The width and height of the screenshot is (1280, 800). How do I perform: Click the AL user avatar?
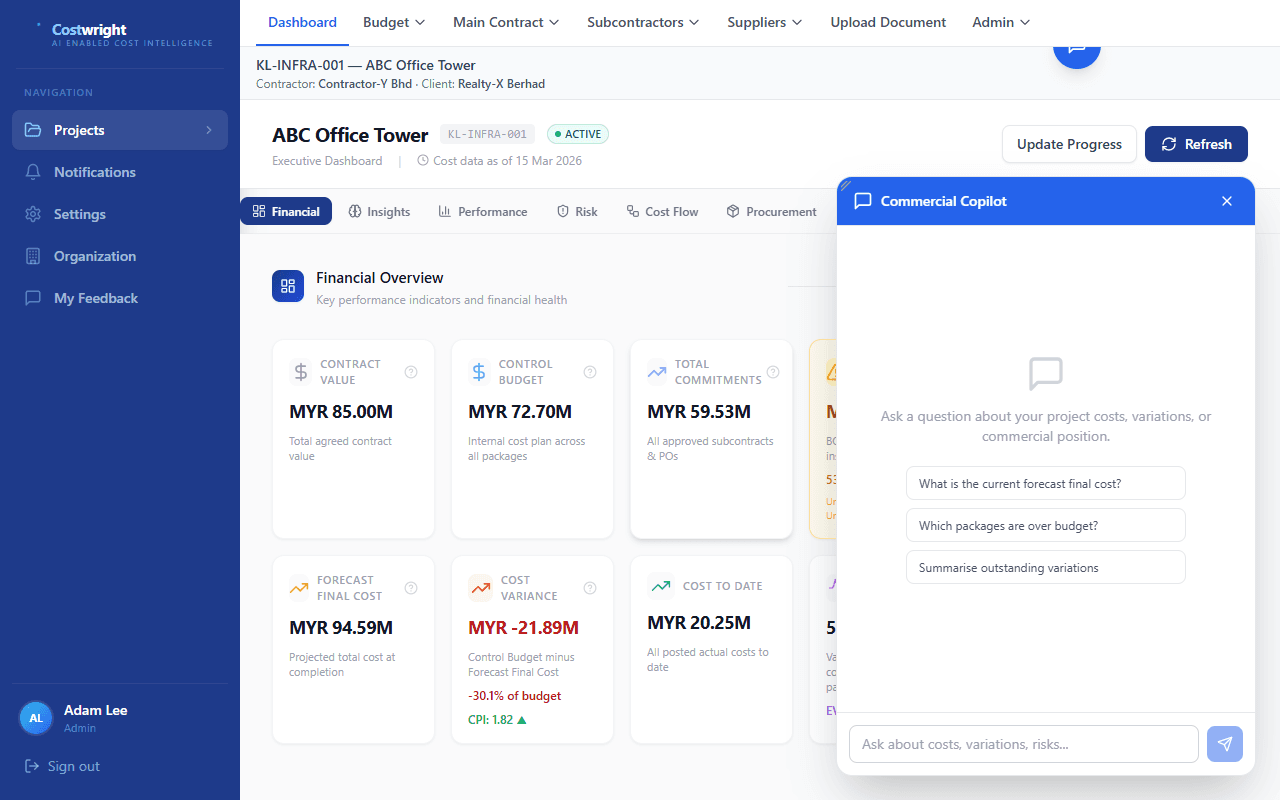[x=36, y=718]
